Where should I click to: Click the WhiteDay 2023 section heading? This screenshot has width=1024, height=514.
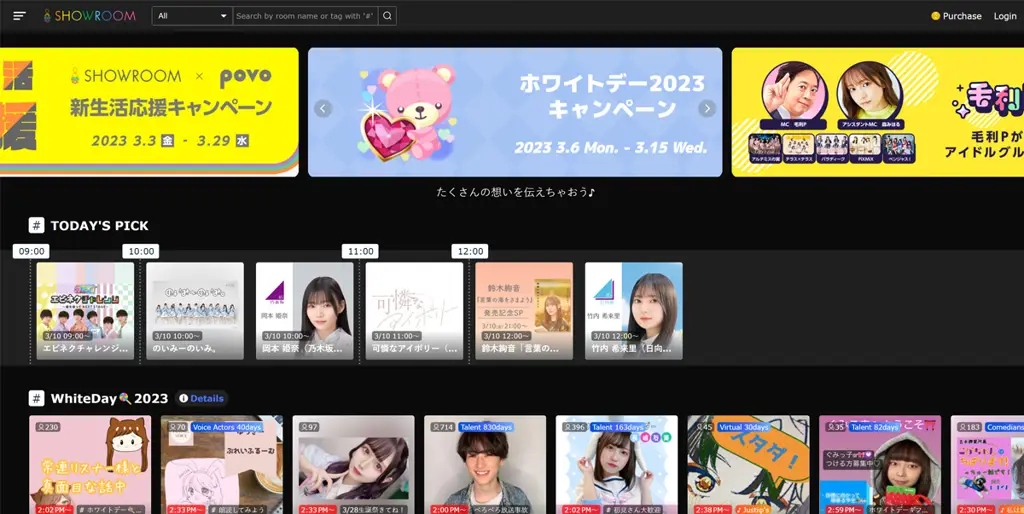[109, 398]
